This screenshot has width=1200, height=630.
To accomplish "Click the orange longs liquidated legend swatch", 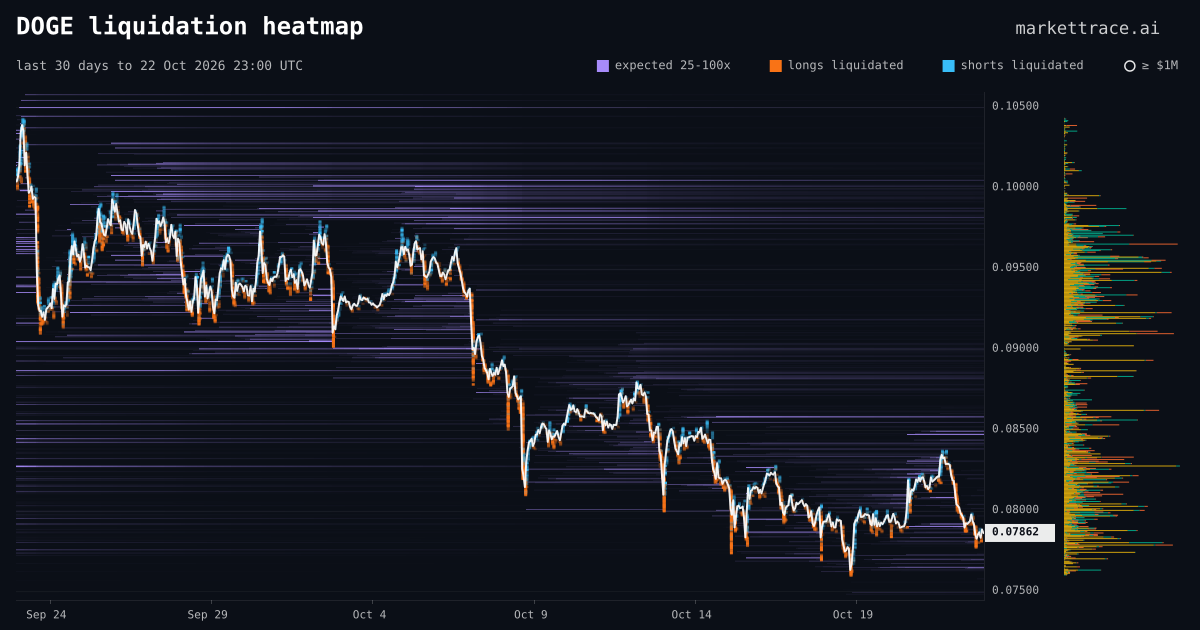I will pos(776,66).
